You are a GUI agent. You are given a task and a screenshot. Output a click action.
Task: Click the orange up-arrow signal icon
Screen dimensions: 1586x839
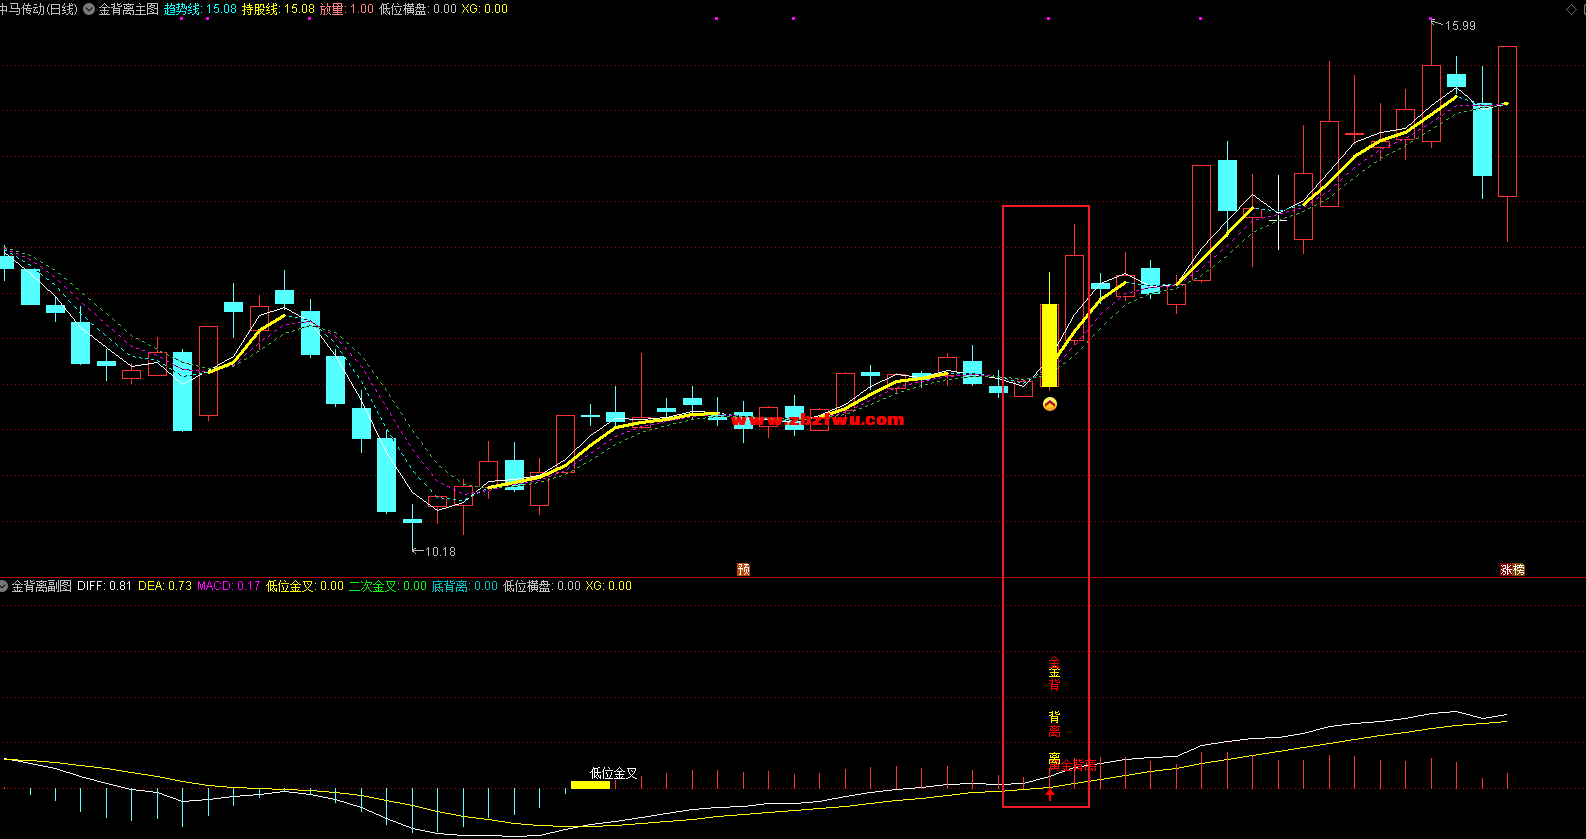[1050, 404]
